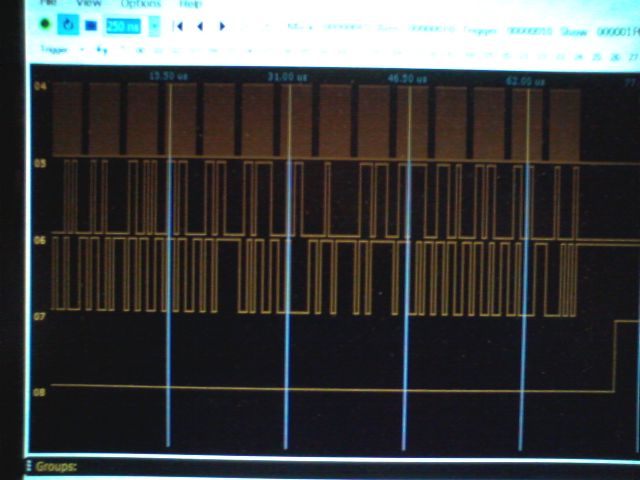
Task: Open the Options menu
Action: tap(140, 4)
